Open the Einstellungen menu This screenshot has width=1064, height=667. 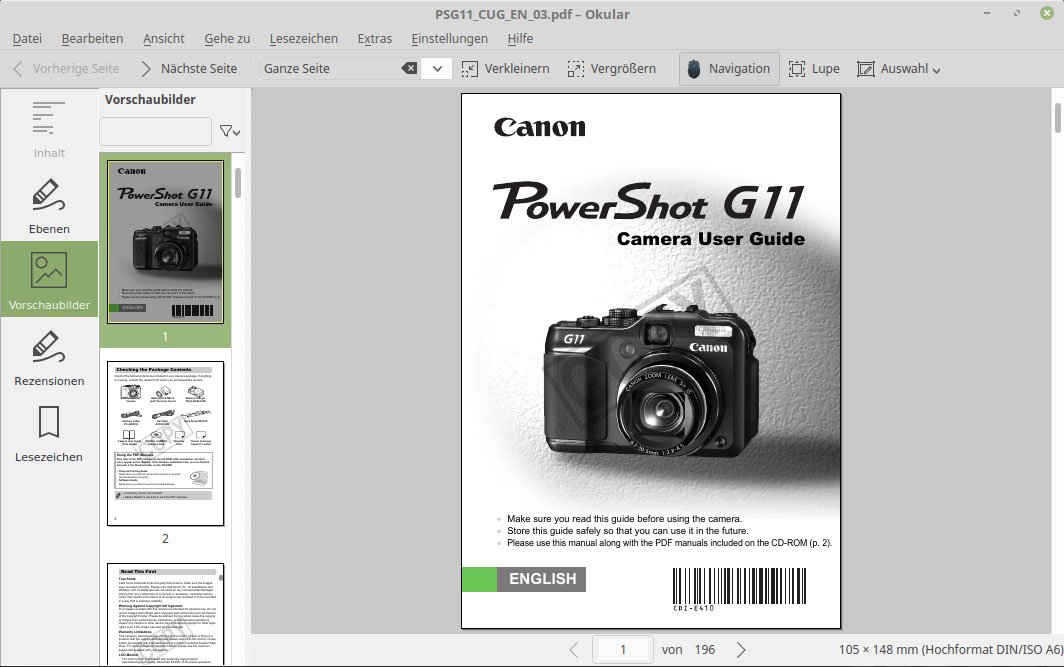pos(449,38)
